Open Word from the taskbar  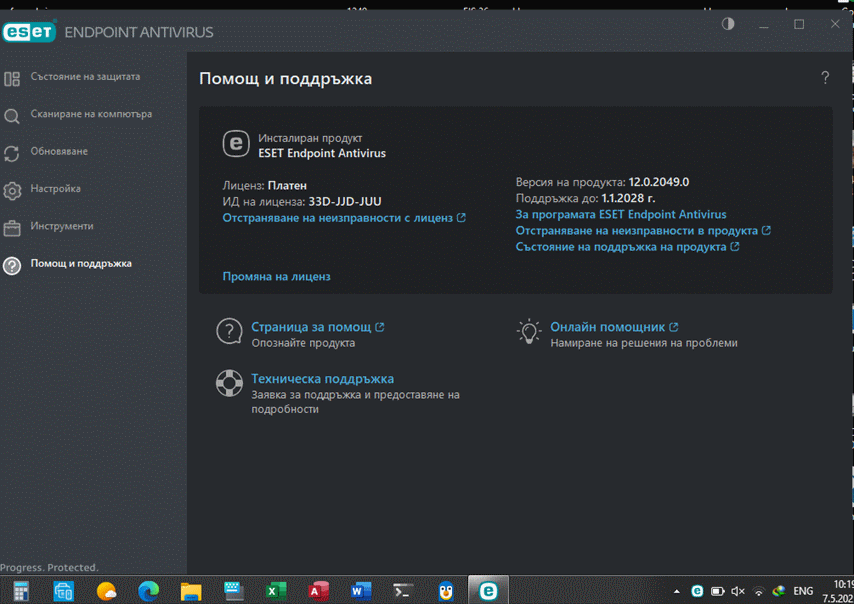pos(361,591)
